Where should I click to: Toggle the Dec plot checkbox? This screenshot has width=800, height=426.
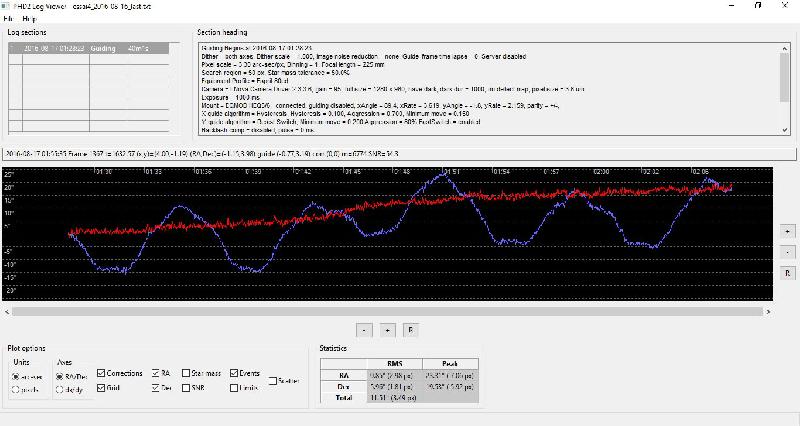[156, 388]
